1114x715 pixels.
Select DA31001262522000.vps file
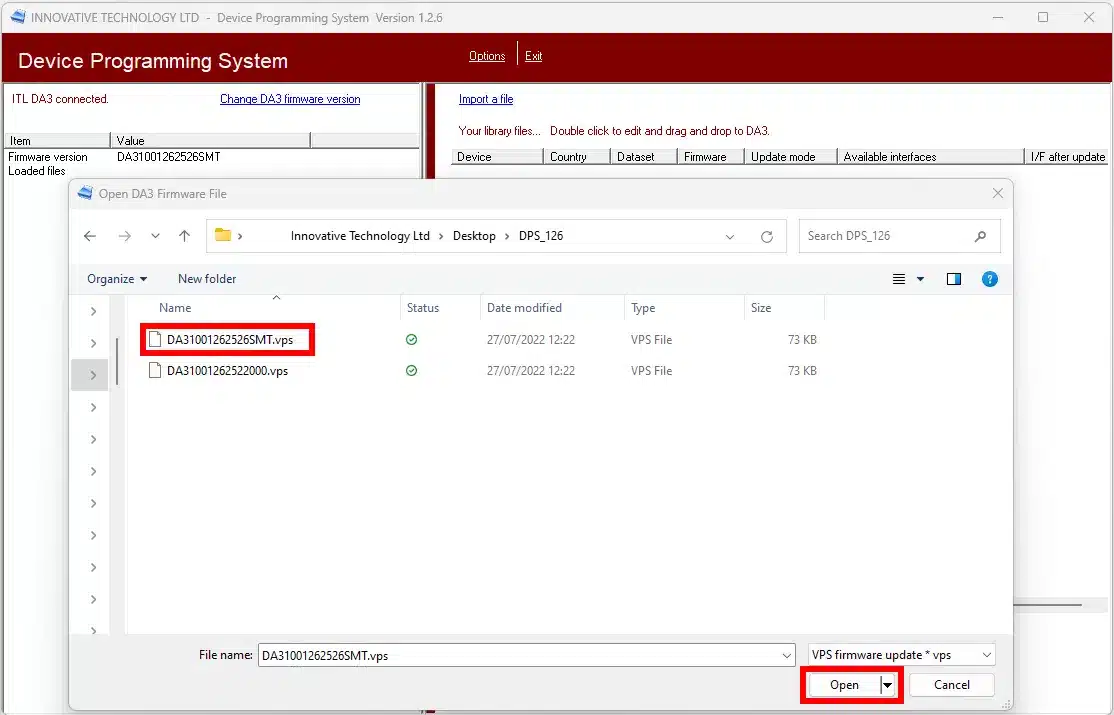point(227,370)
